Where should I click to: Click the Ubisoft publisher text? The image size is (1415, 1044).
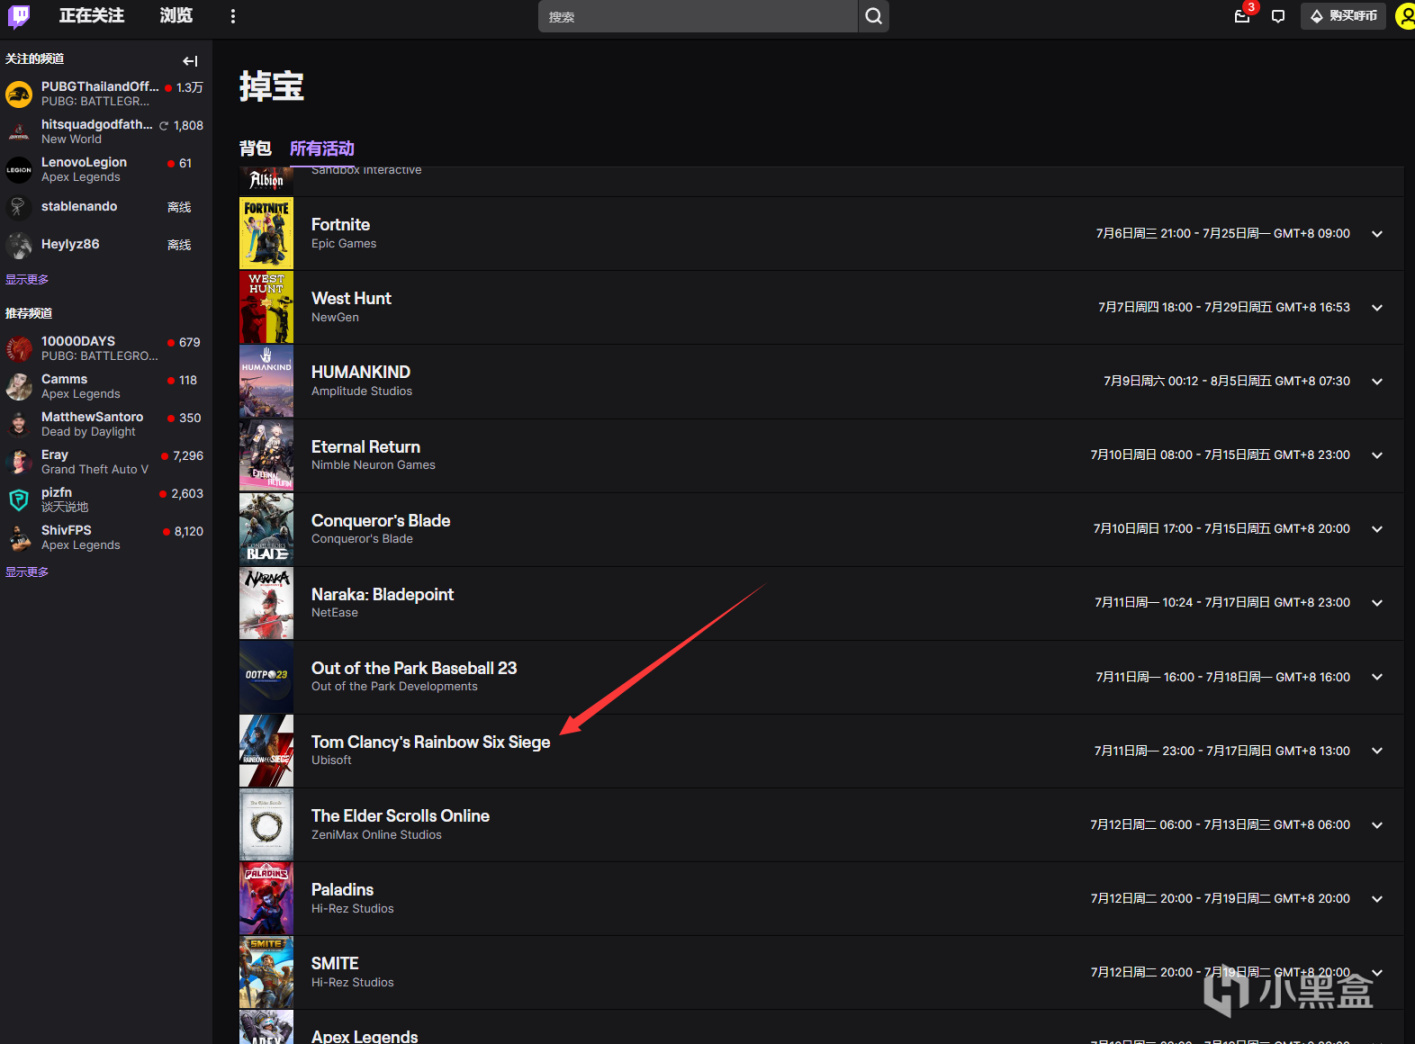(x=331, y=760)
